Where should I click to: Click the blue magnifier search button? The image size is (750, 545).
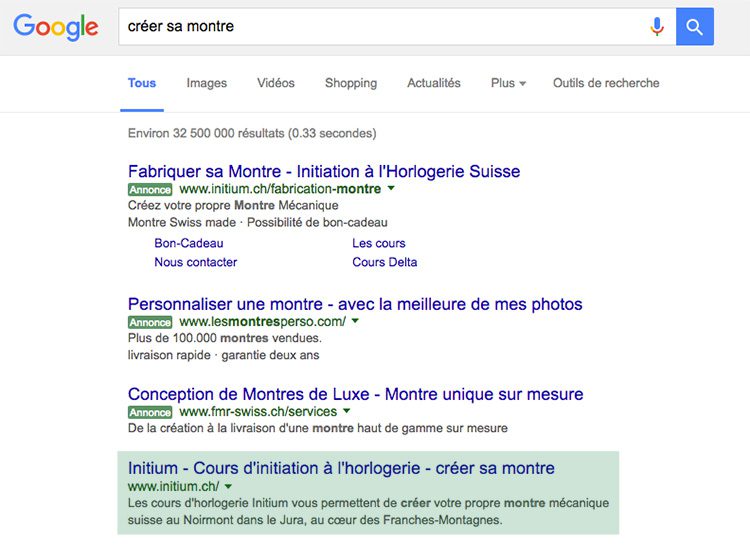[695, 27]
